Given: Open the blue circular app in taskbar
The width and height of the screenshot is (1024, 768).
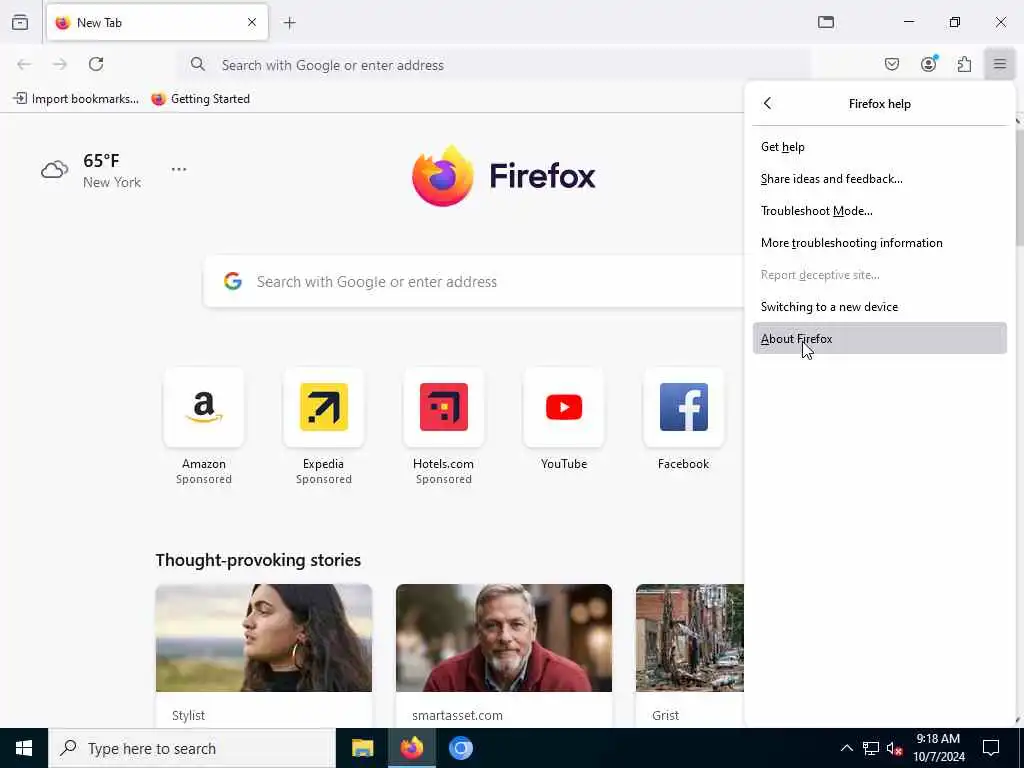Looking at the screenshot, I should 460,748.
